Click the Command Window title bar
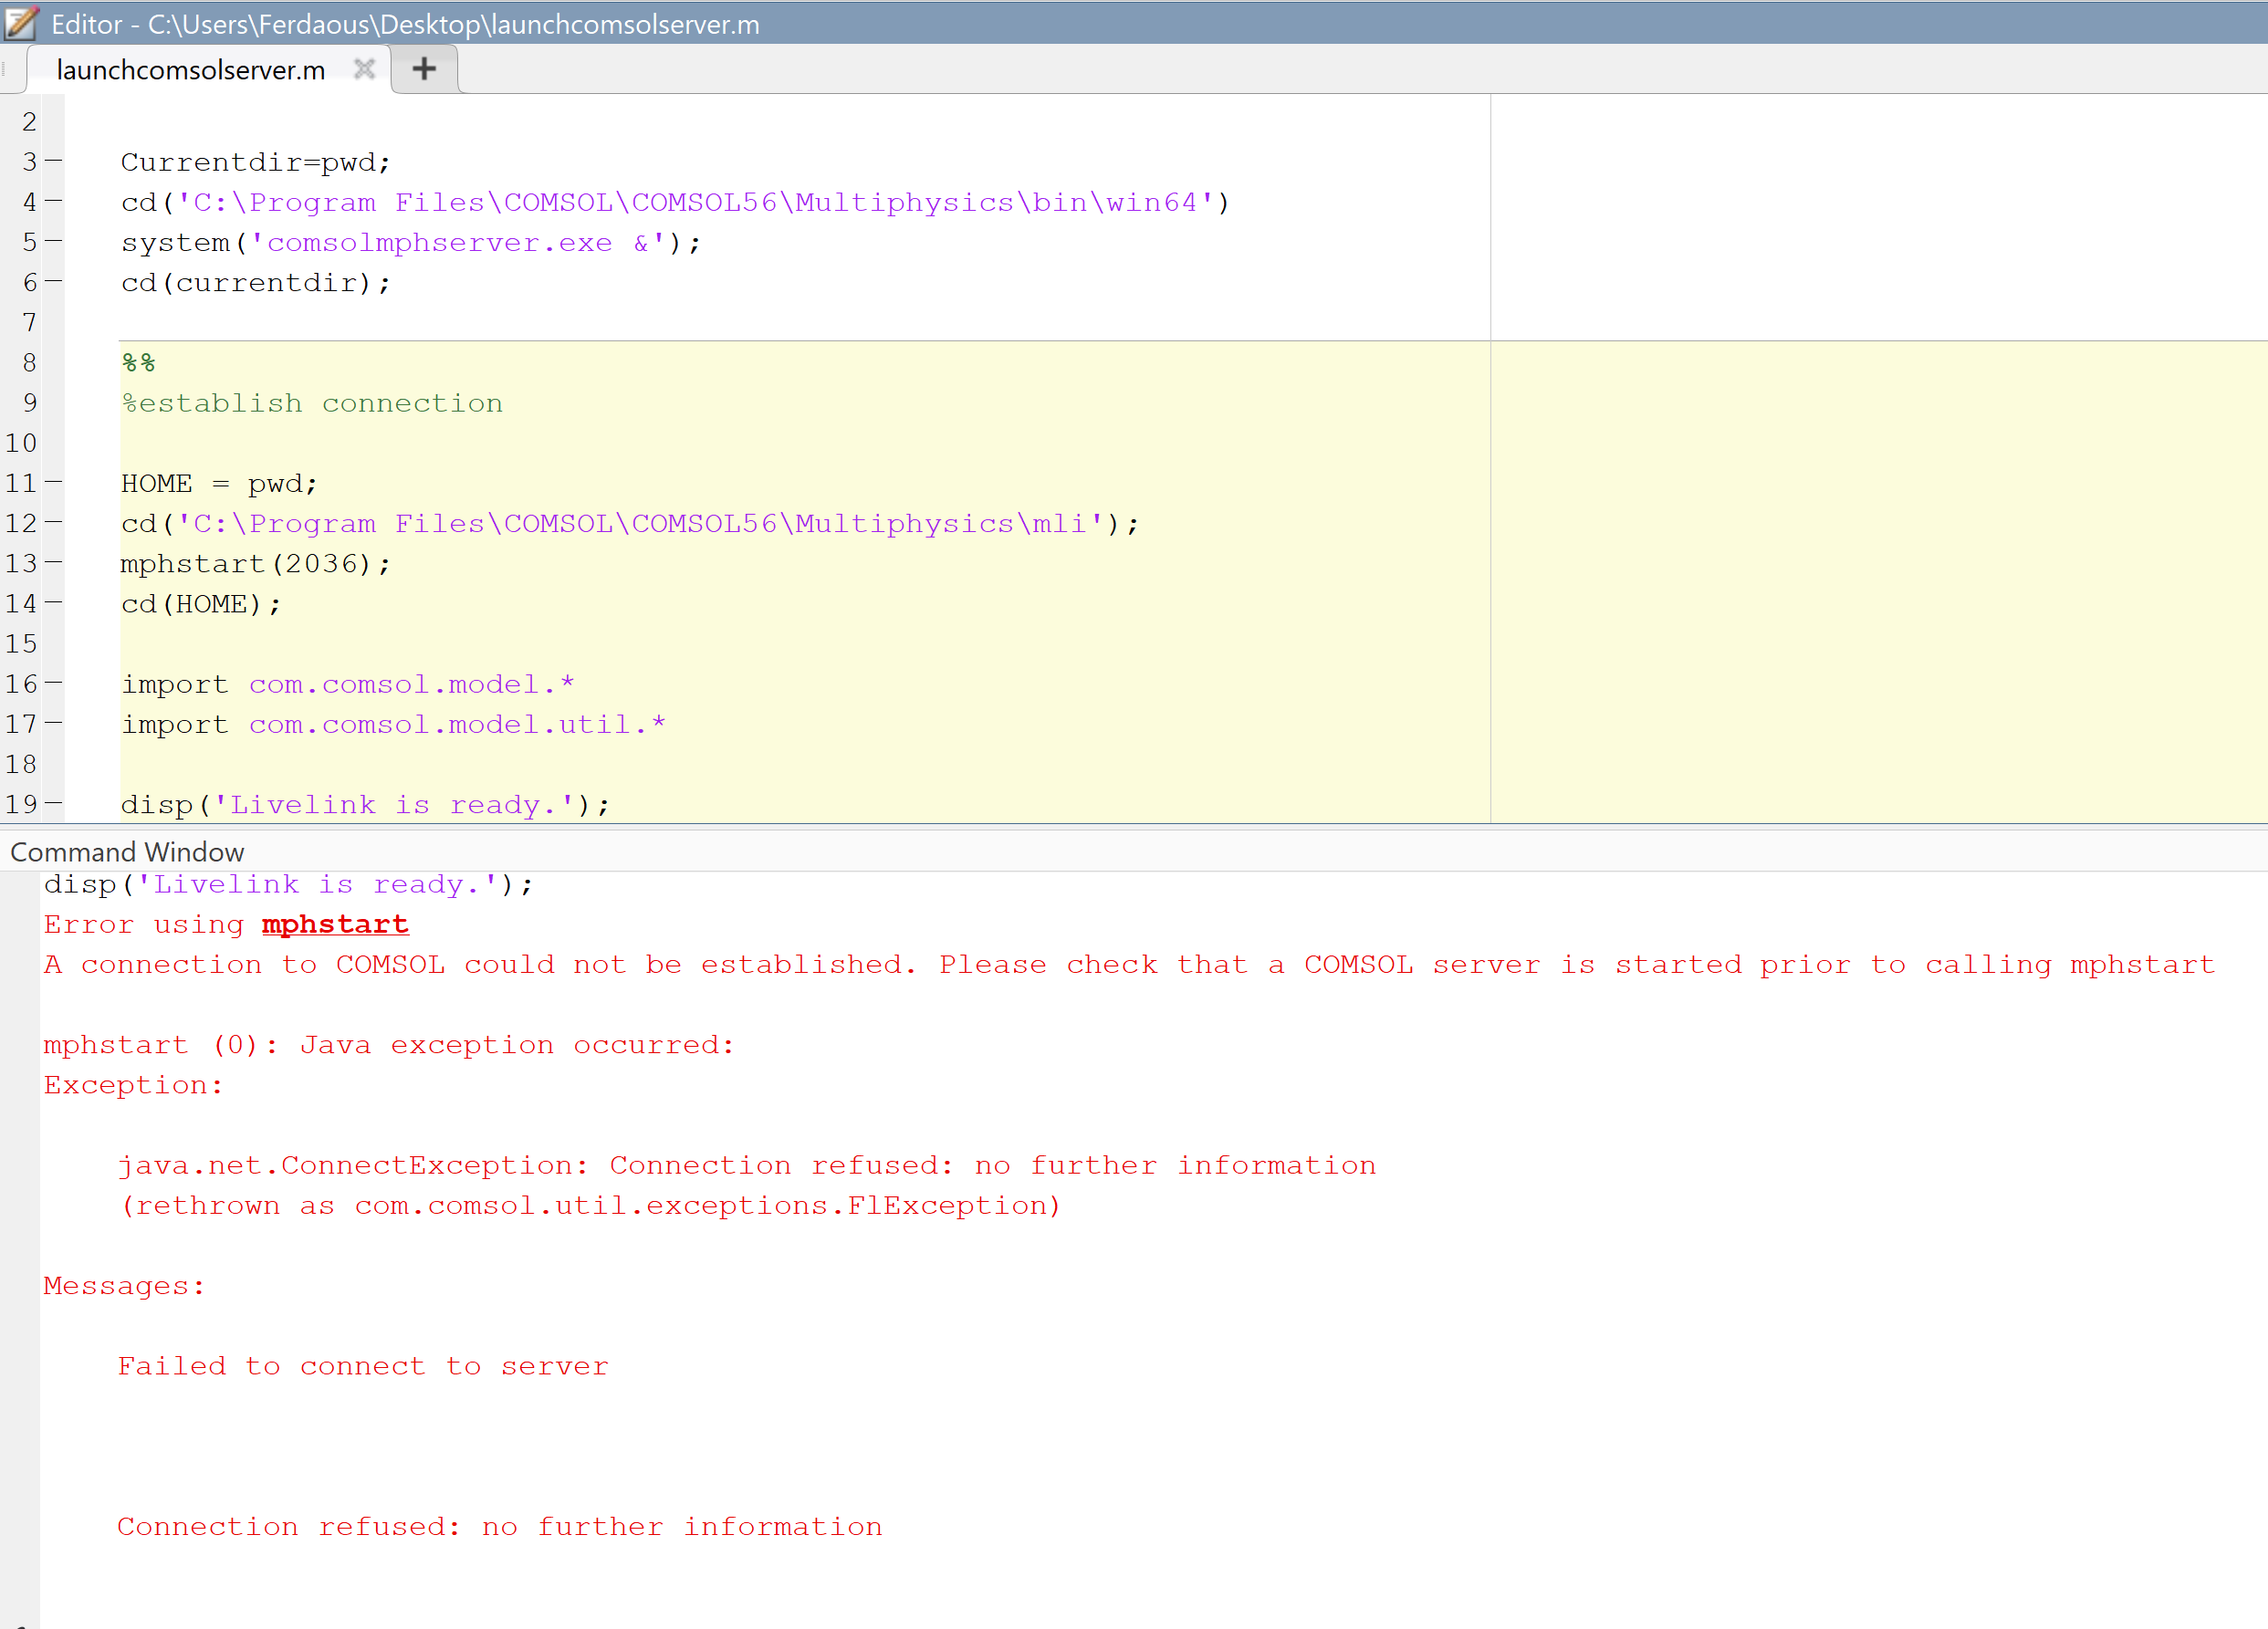The height and width of the screenshot is (1629, 2268). (x=1134, y=852)
